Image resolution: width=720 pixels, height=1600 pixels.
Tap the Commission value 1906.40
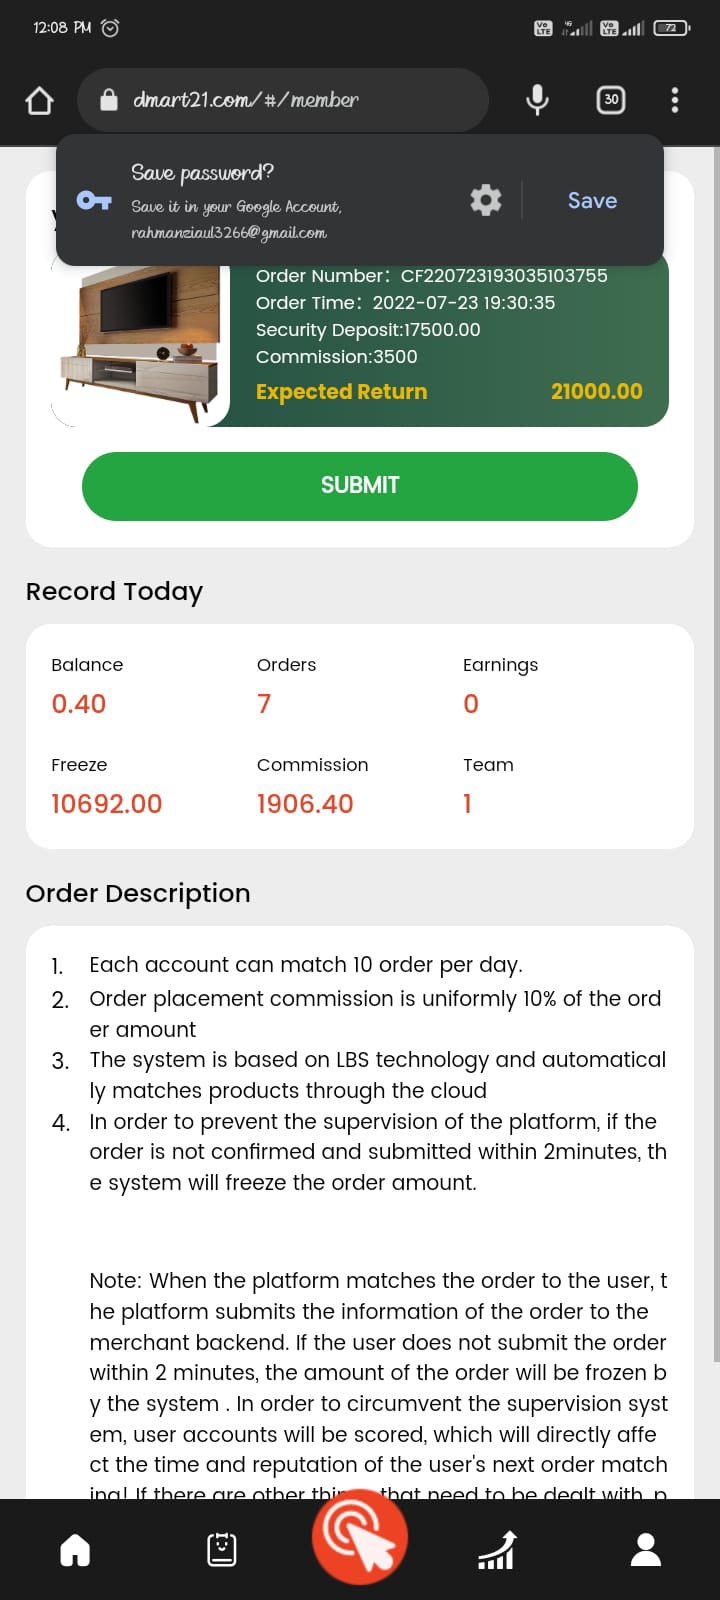point(305,804)
